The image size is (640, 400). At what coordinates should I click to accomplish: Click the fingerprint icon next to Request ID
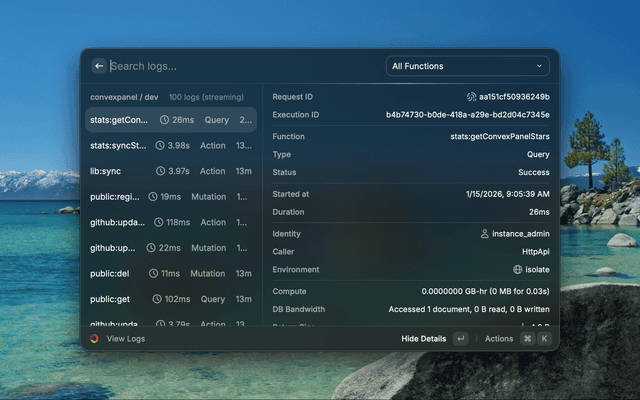[x=471, y=97]
